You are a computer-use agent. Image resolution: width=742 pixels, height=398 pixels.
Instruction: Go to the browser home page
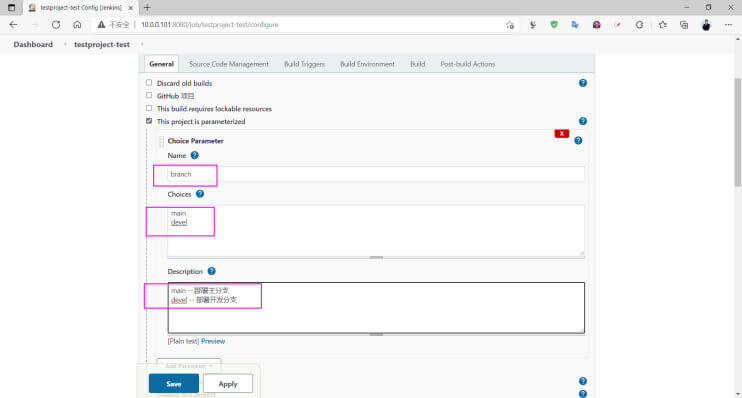coord(77,25)
